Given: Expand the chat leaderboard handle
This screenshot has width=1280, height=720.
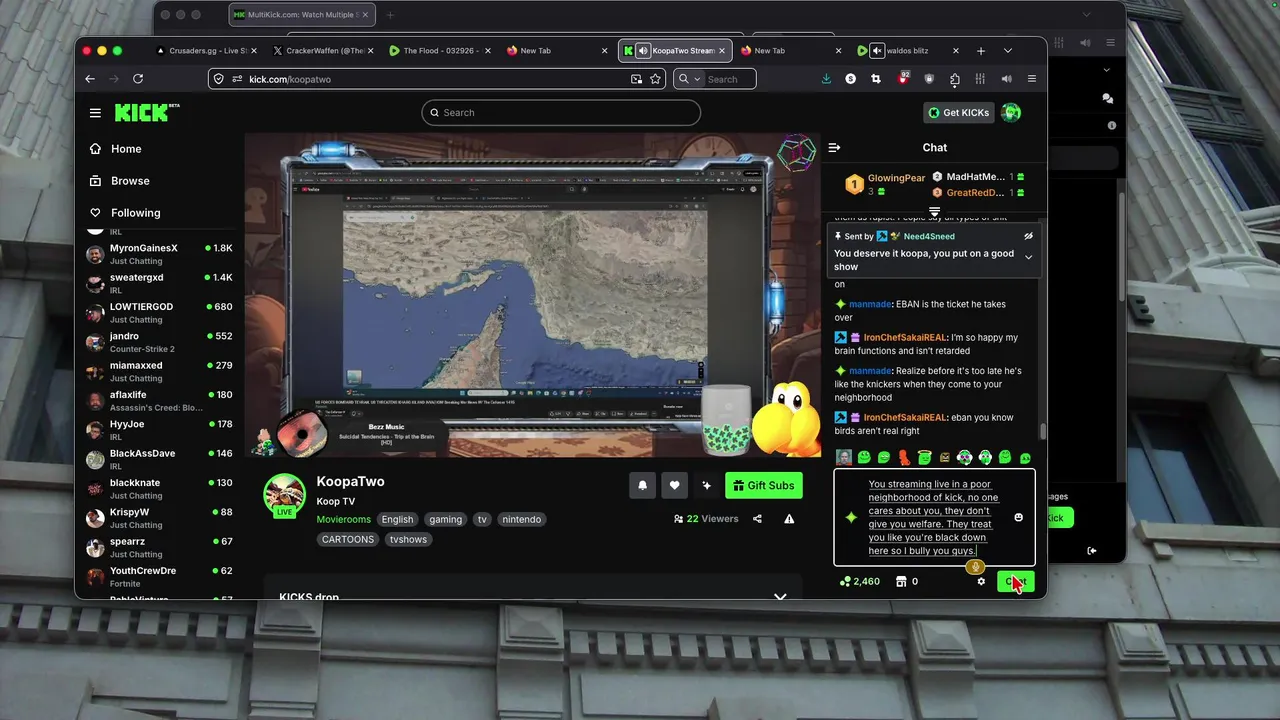Looking at the screenshot, I should click(x=935, y=212).
